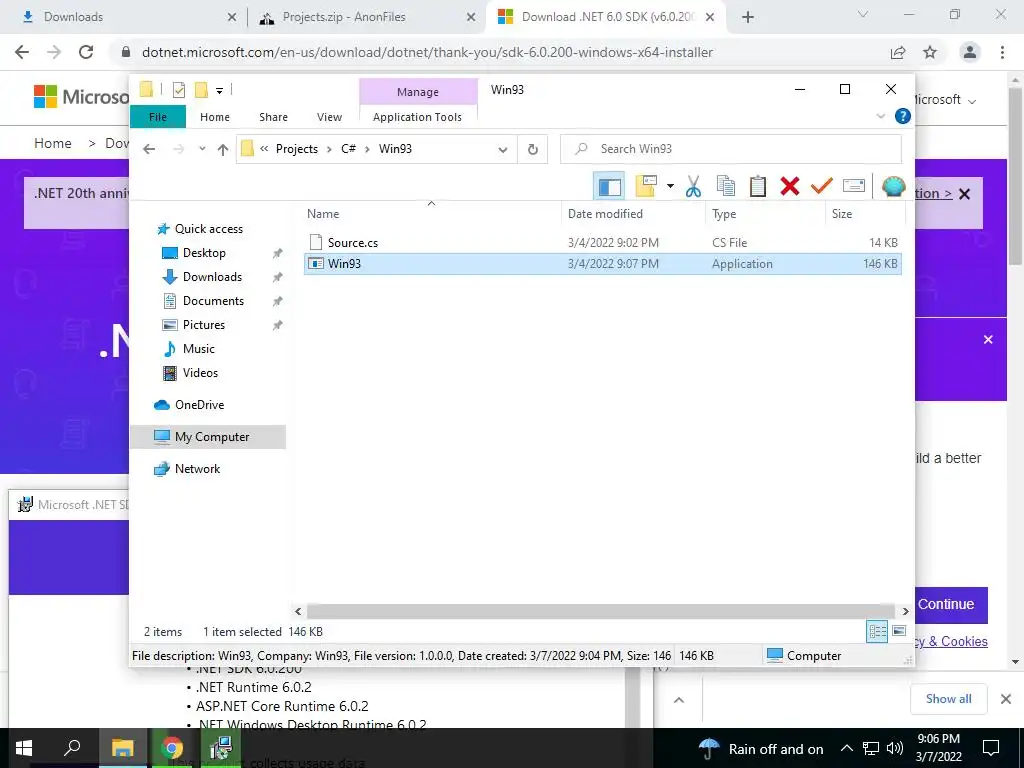The image size is (1024, 768).
Task: Open the Home ribbon tab
Action: tap(215, 117)
